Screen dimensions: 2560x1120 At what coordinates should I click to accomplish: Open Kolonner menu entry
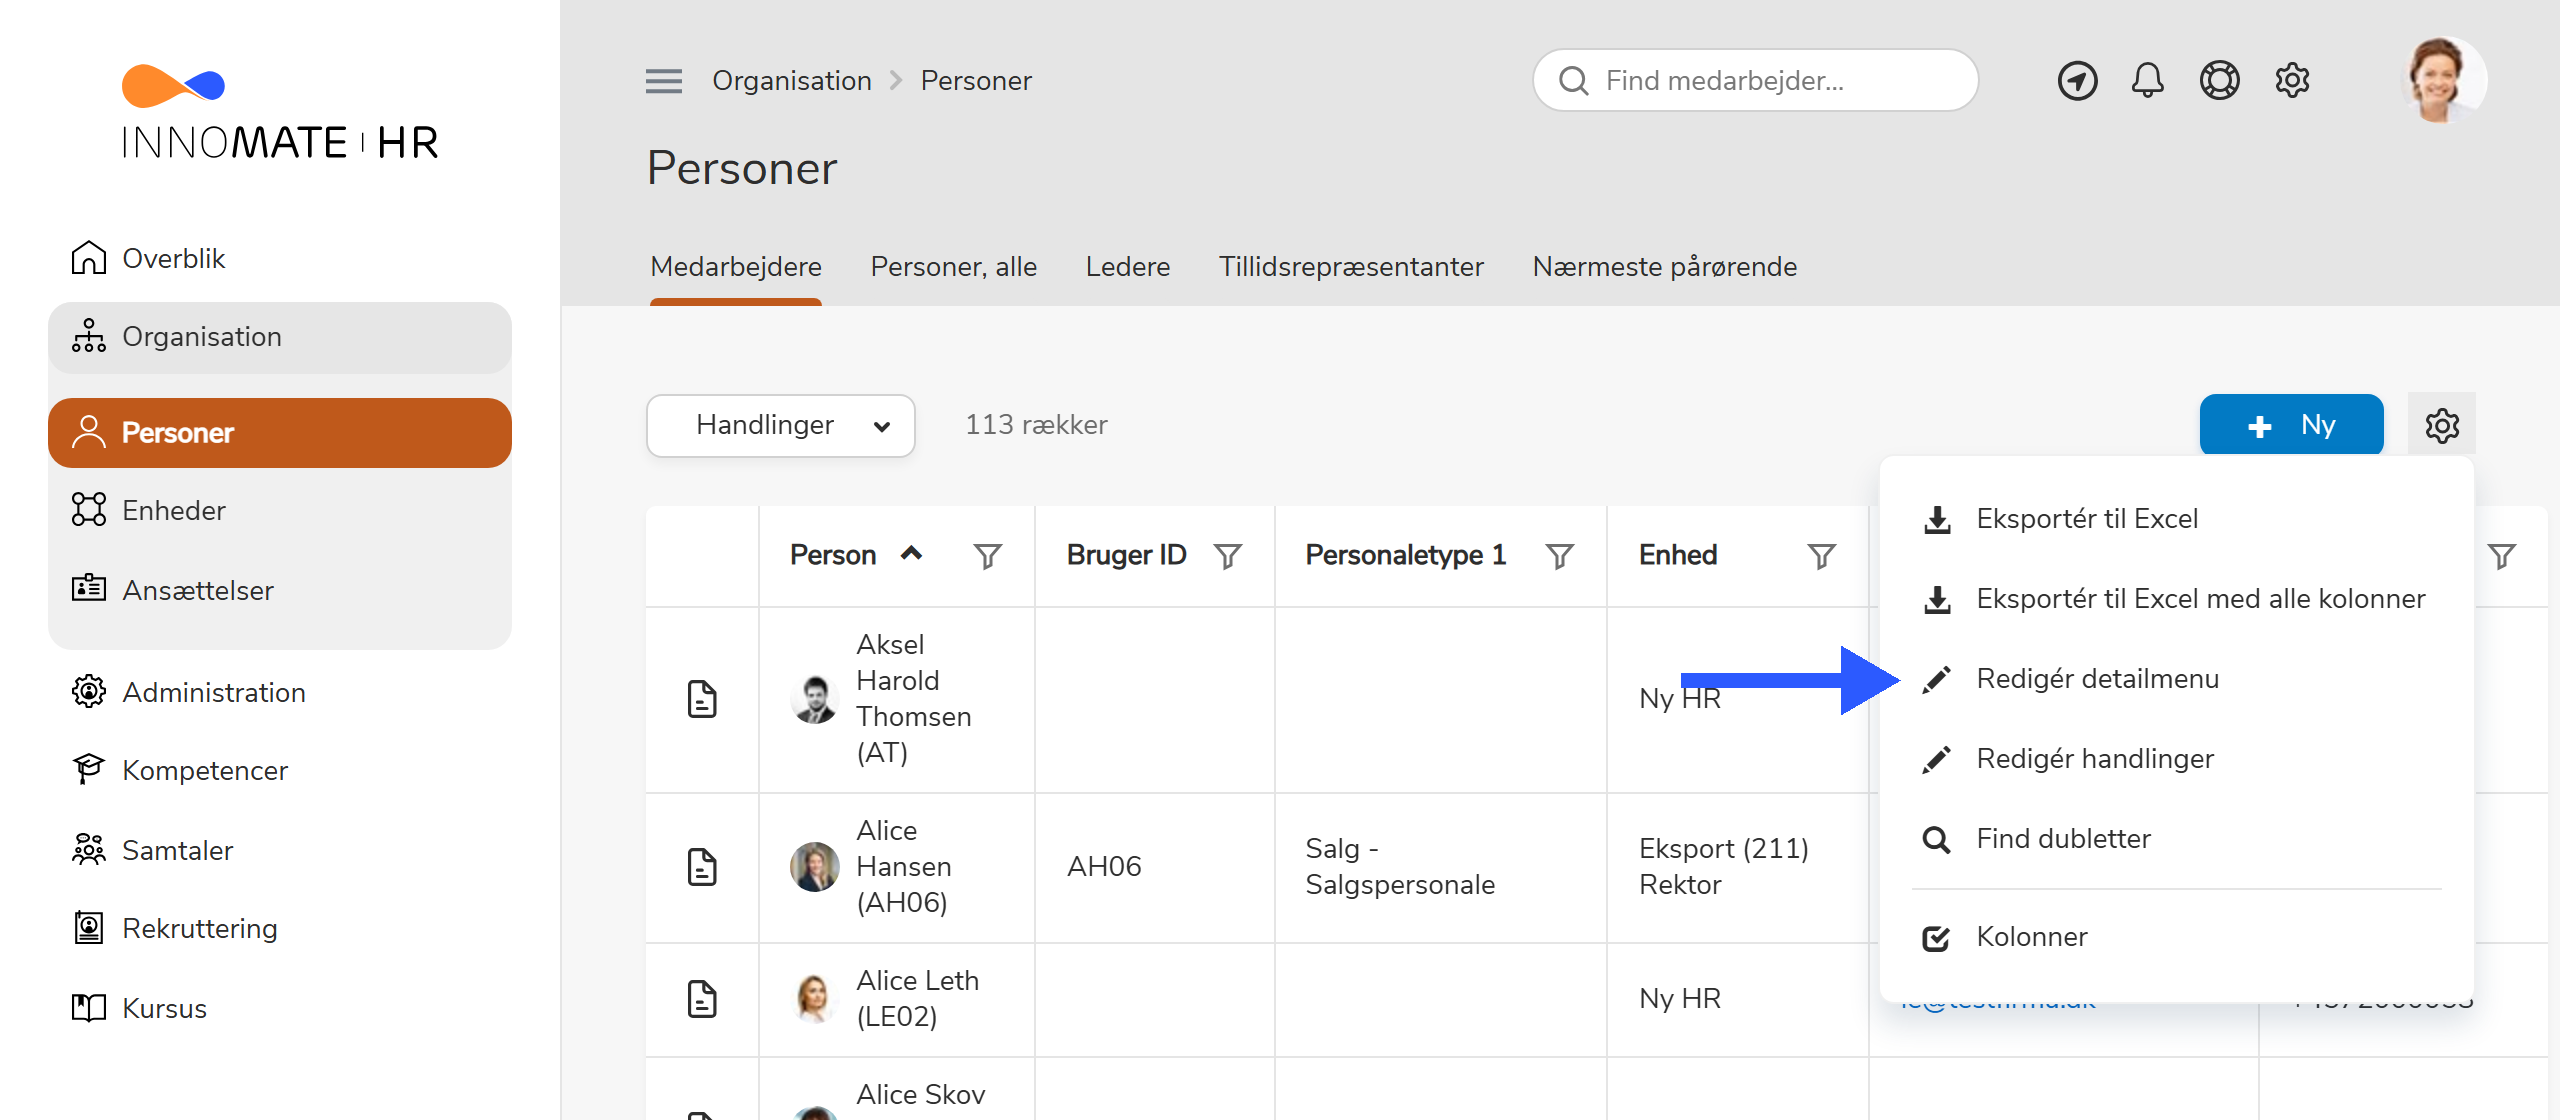(2177, 937)
